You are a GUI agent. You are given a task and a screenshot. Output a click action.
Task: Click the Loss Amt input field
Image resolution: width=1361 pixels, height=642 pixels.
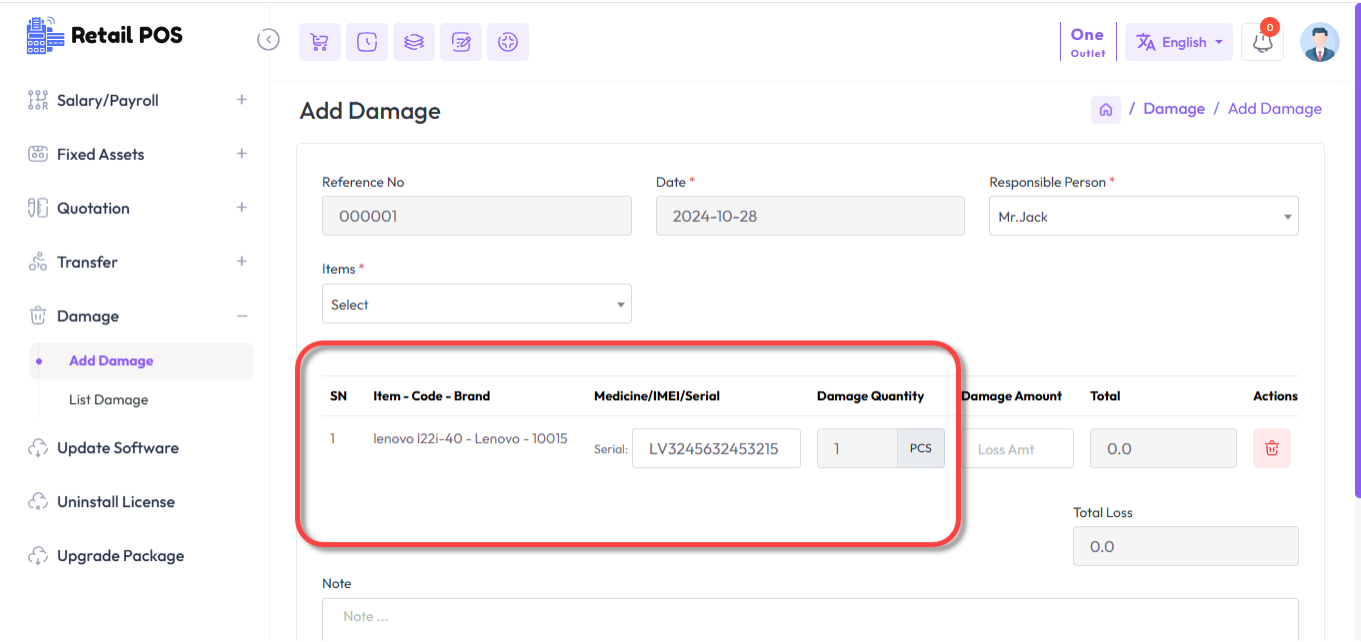(x=1018, y=449)
